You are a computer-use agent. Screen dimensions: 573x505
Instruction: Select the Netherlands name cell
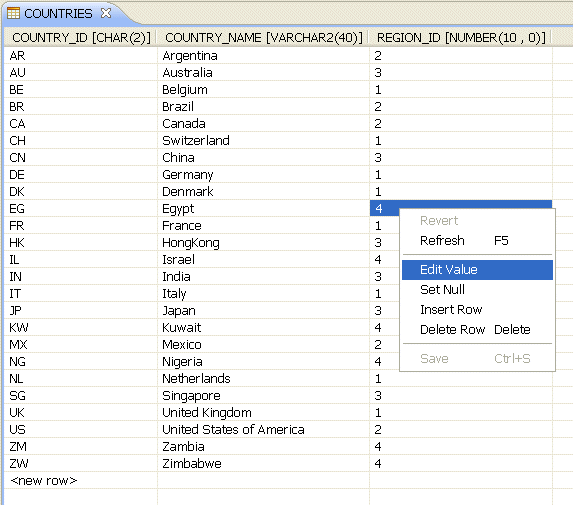[263, 379]
